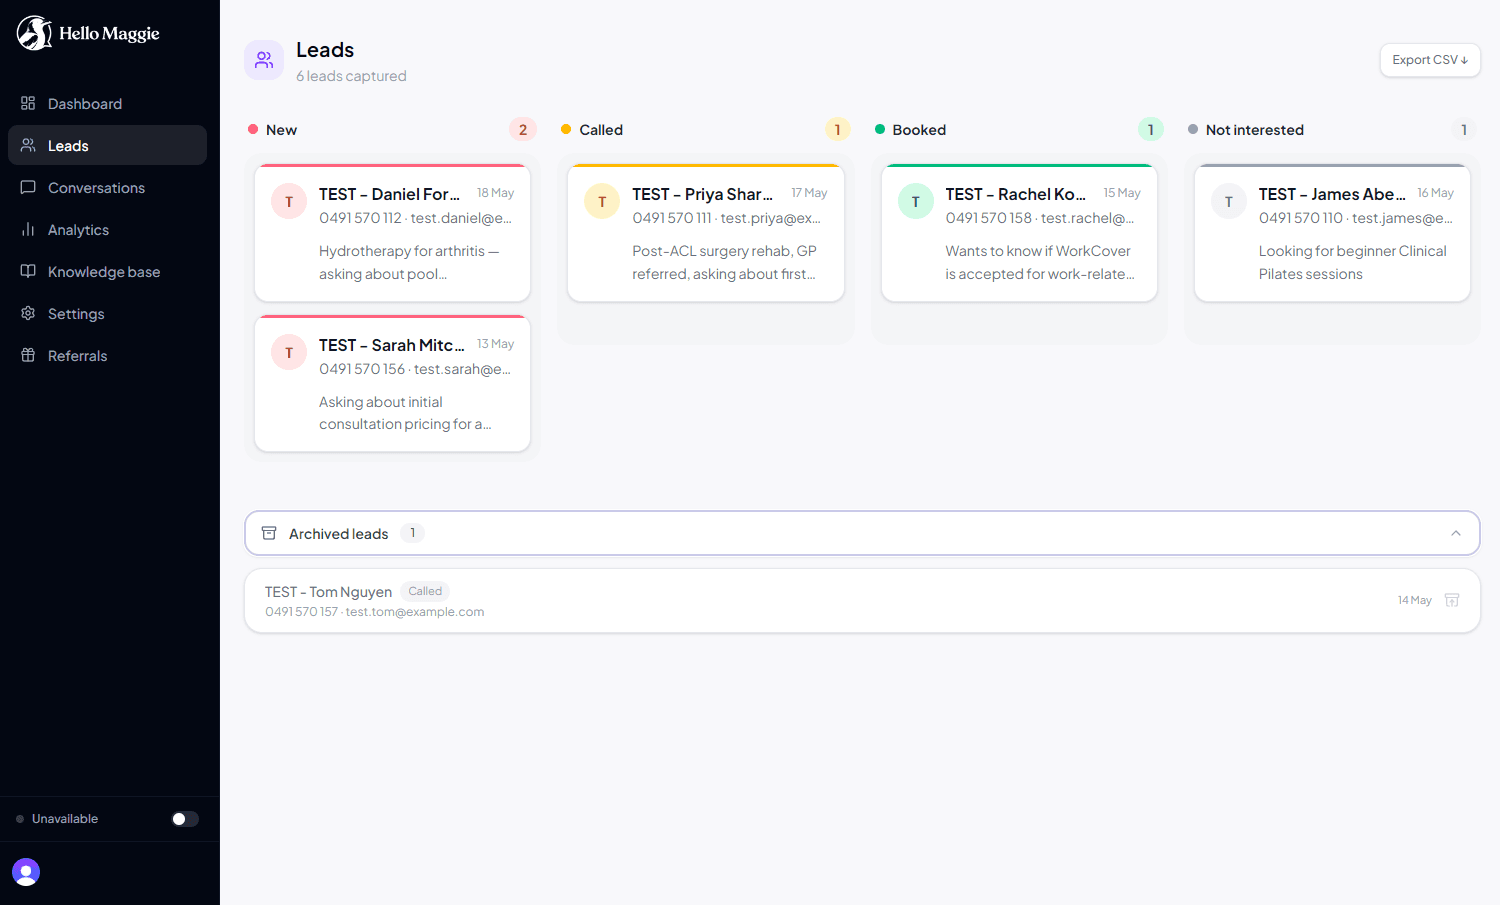
Task: Click 'Hydrotherapy for arthritis' note text
Action: pos(408,262)
